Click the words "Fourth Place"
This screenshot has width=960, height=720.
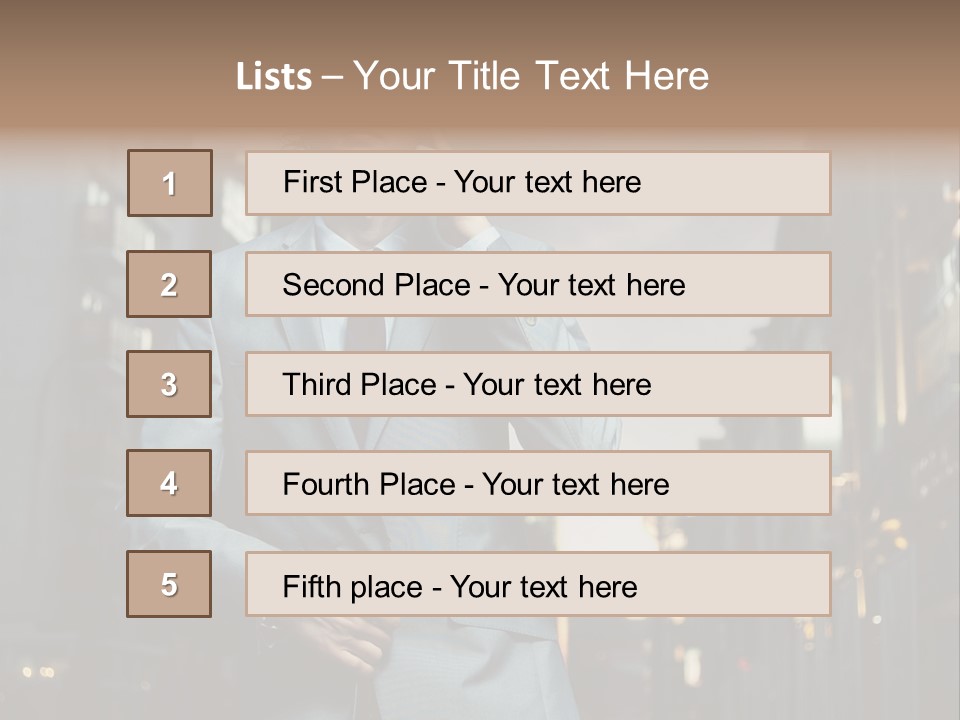(368, 485)
